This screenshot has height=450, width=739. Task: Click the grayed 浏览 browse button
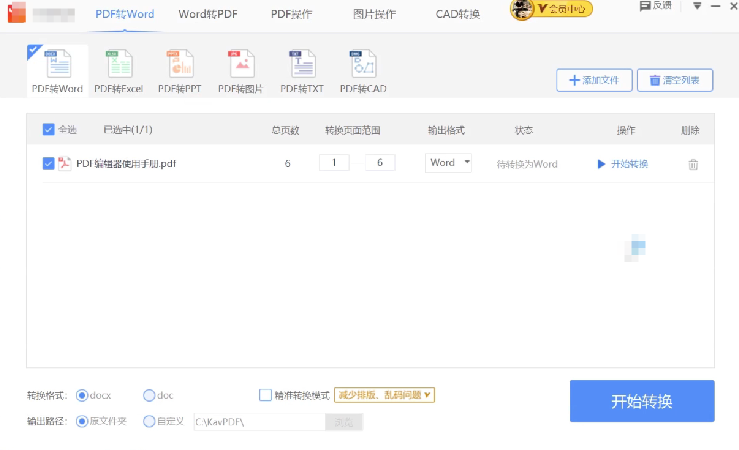click(344, 422)
